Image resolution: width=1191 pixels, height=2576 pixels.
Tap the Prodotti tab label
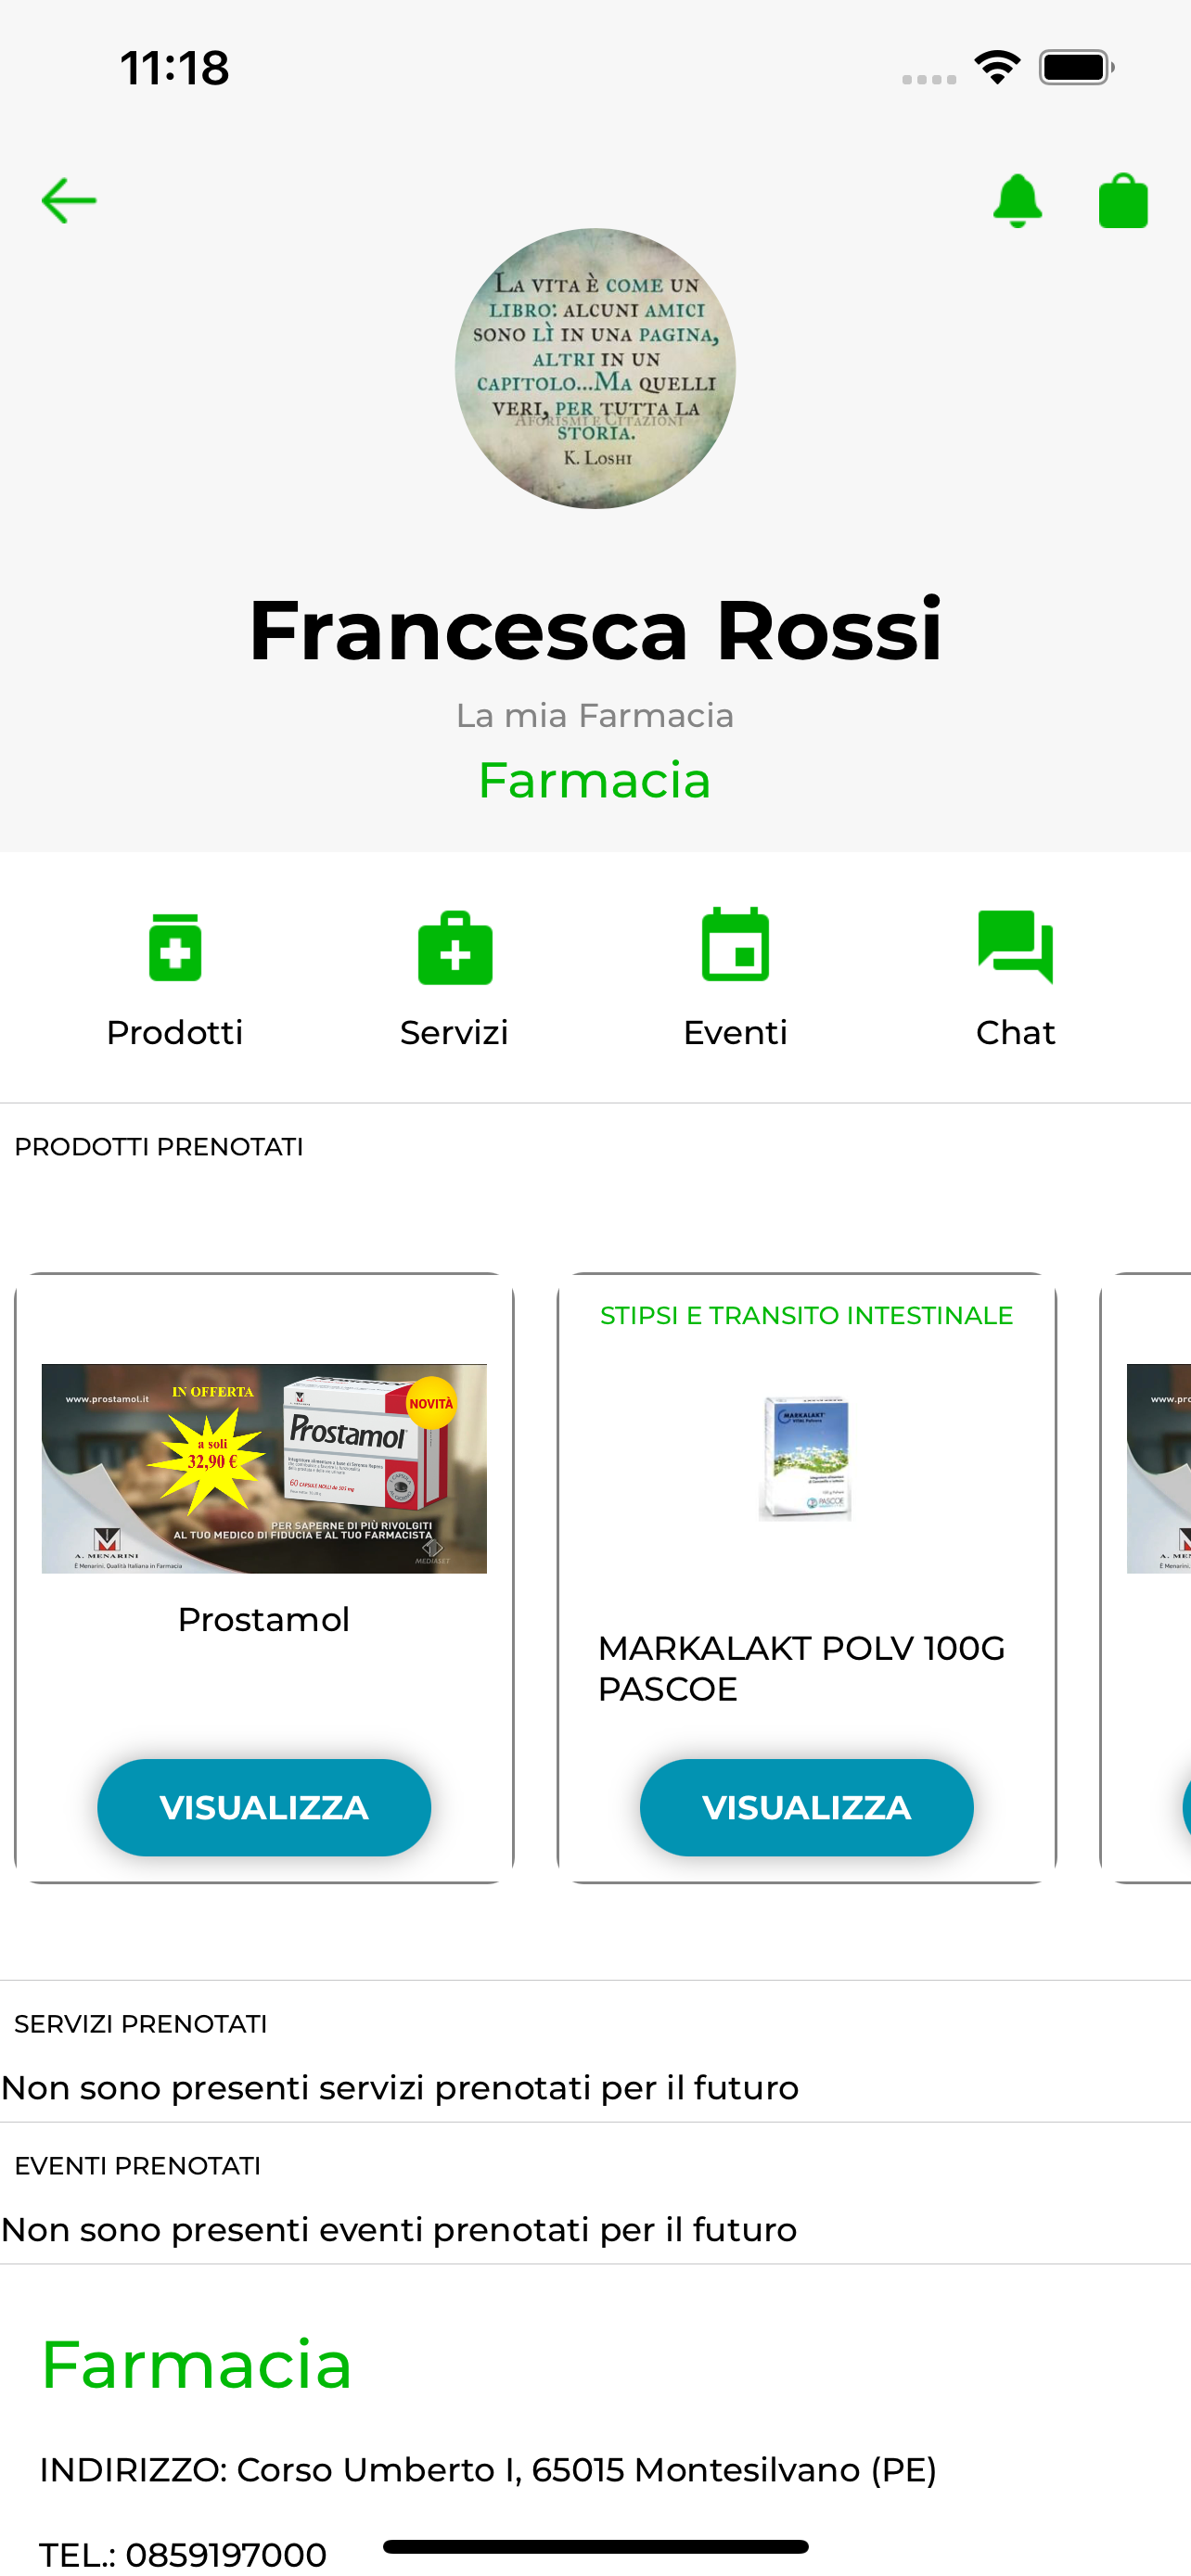pyautogui.click(x=175, y=1032)
